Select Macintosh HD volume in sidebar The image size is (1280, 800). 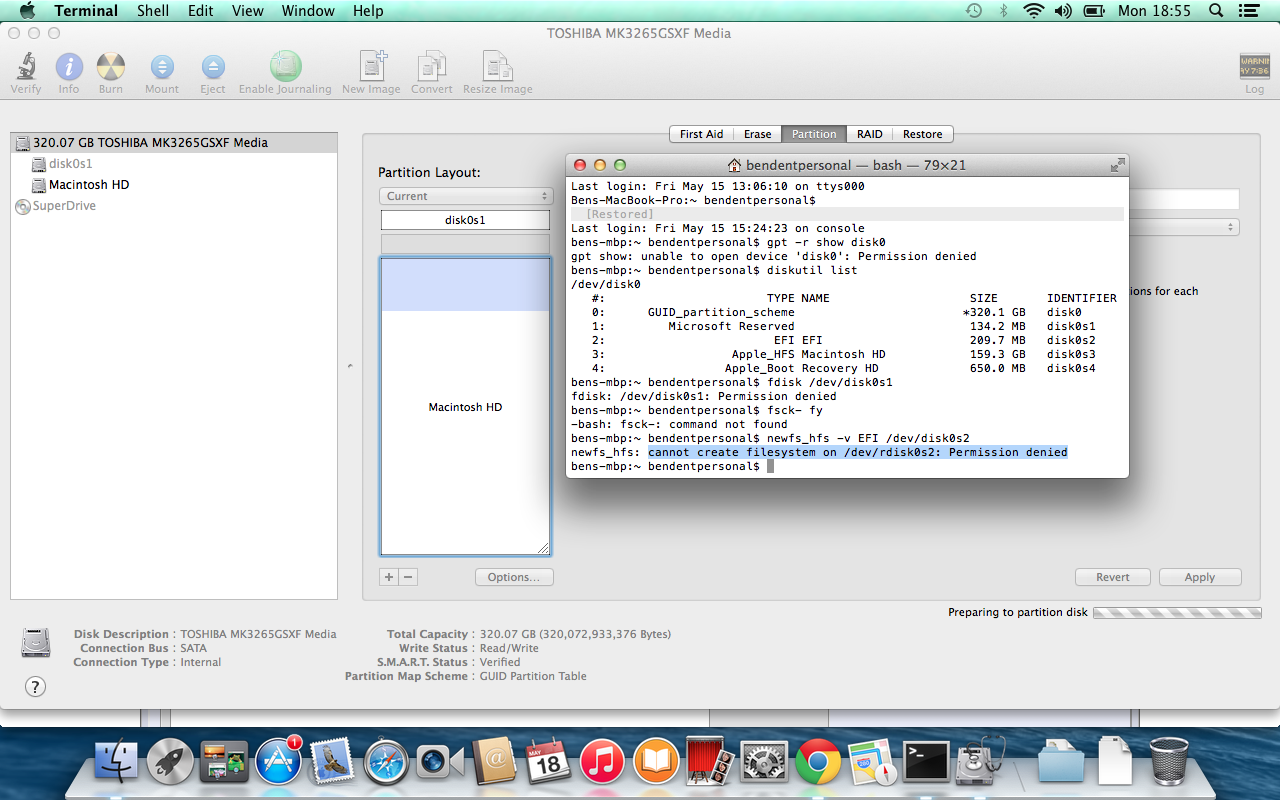tap(173, 184)
